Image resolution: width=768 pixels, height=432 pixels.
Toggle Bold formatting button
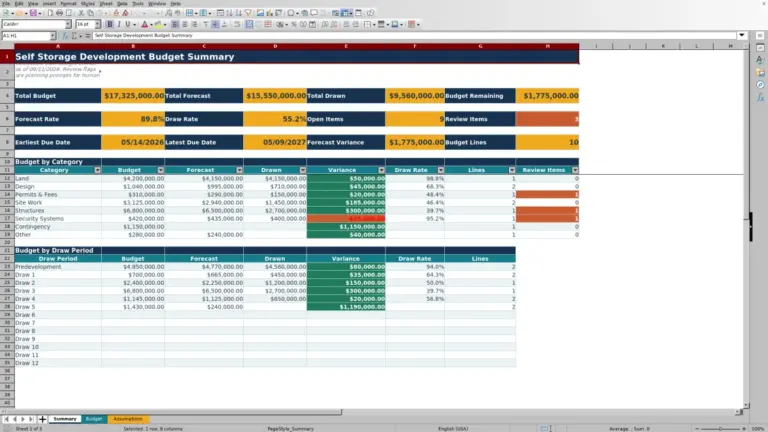coord(110,24)
